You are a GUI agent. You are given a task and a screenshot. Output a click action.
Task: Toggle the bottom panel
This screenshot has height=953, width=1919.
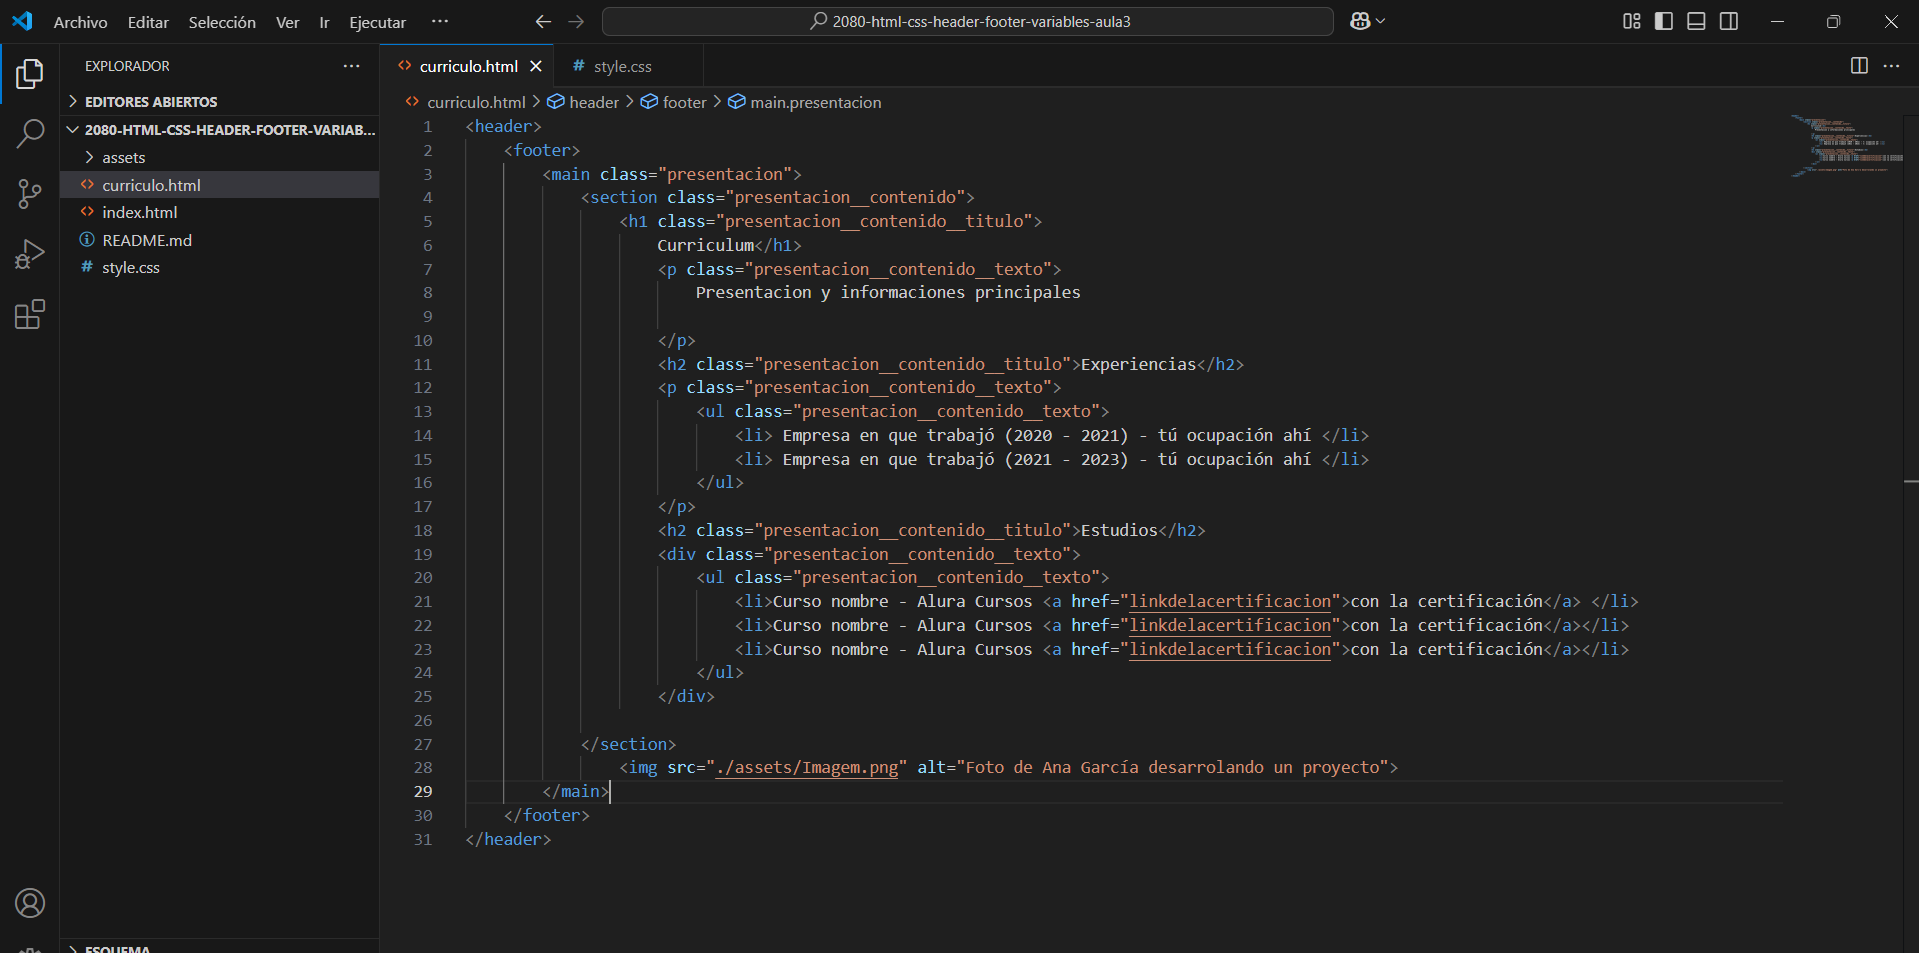[x=1696, y=21]
